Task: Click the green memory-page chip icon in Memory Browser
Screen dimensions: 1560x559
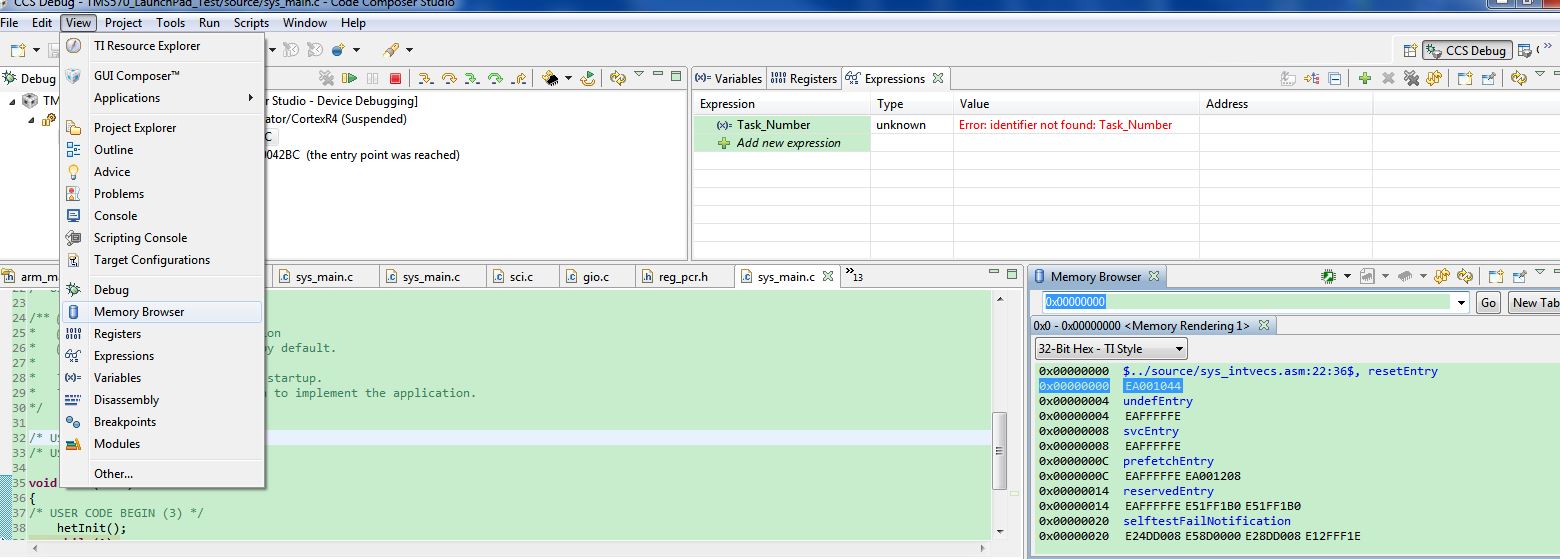Action: (1328, 276)
